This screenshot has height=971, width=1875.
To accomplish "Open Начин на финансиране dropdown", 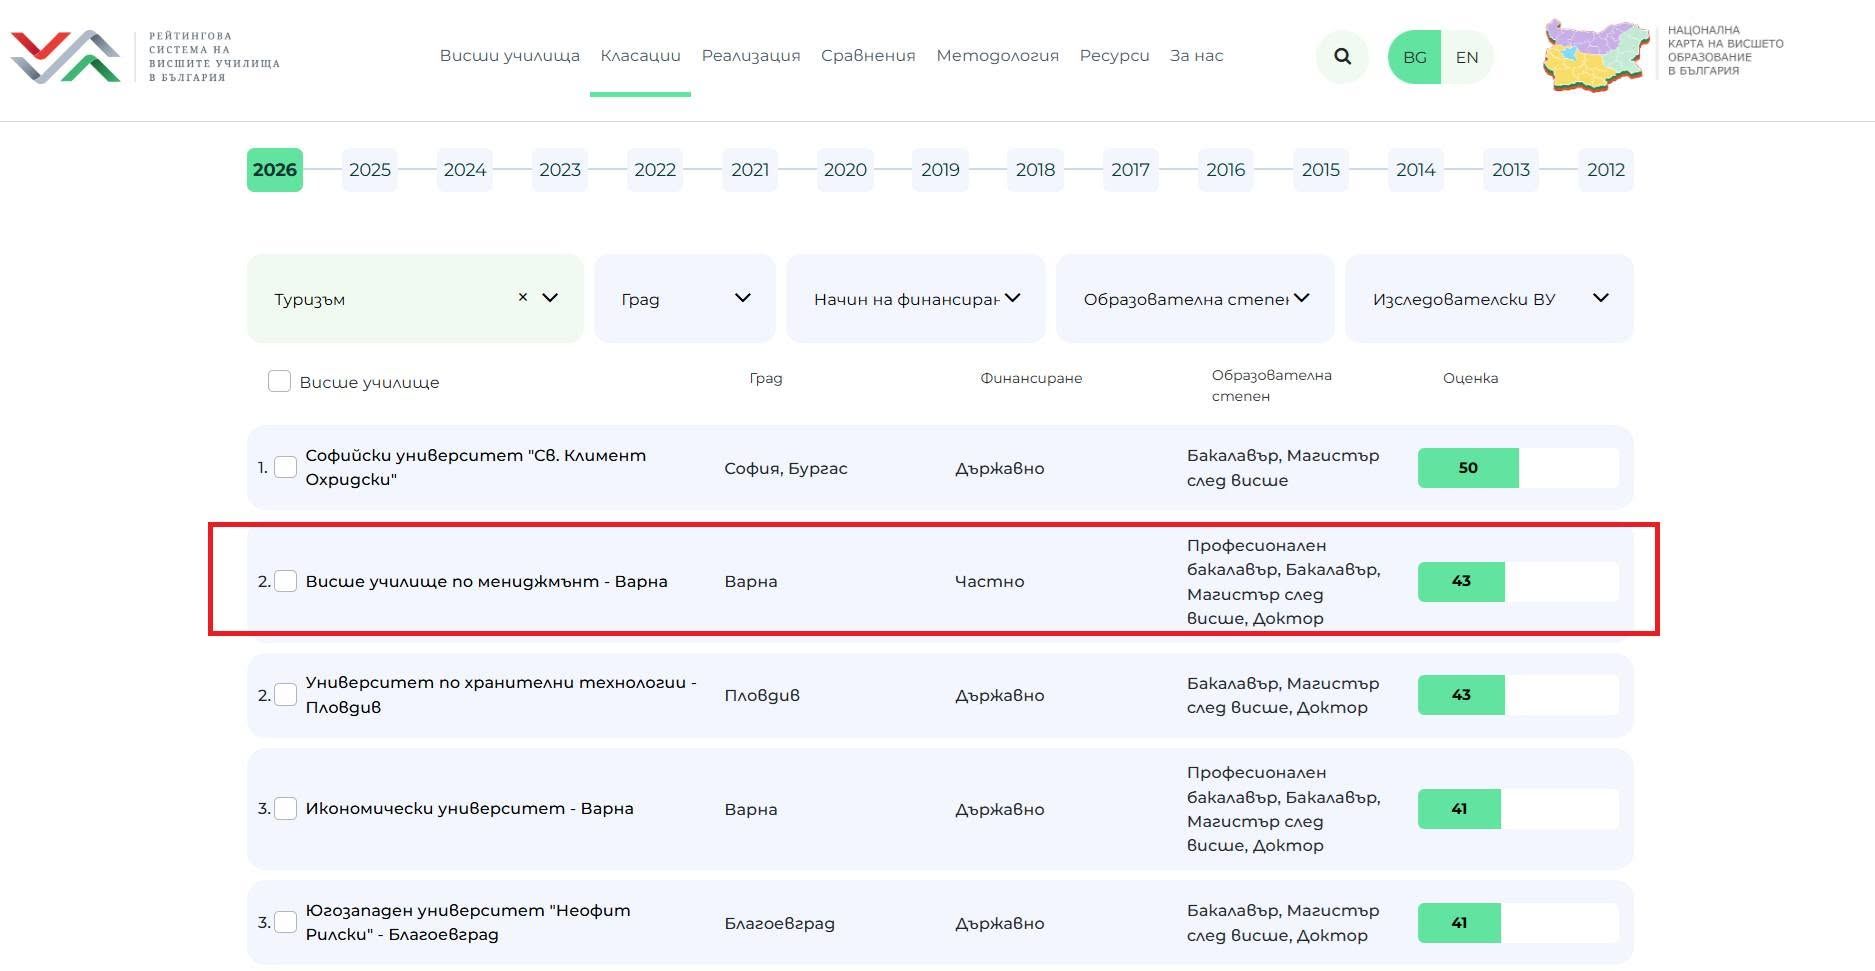I will [x=916, y=298].
